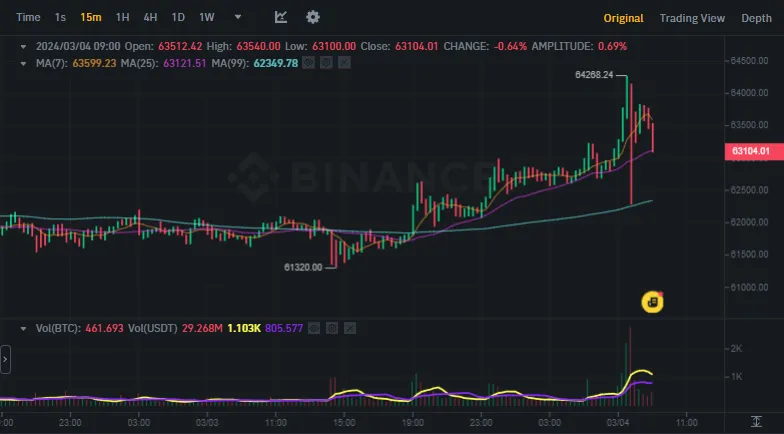Viewport: 784px width, 434px height.
Task: Switch to Trading View chart
Action: tap(692, 18)
